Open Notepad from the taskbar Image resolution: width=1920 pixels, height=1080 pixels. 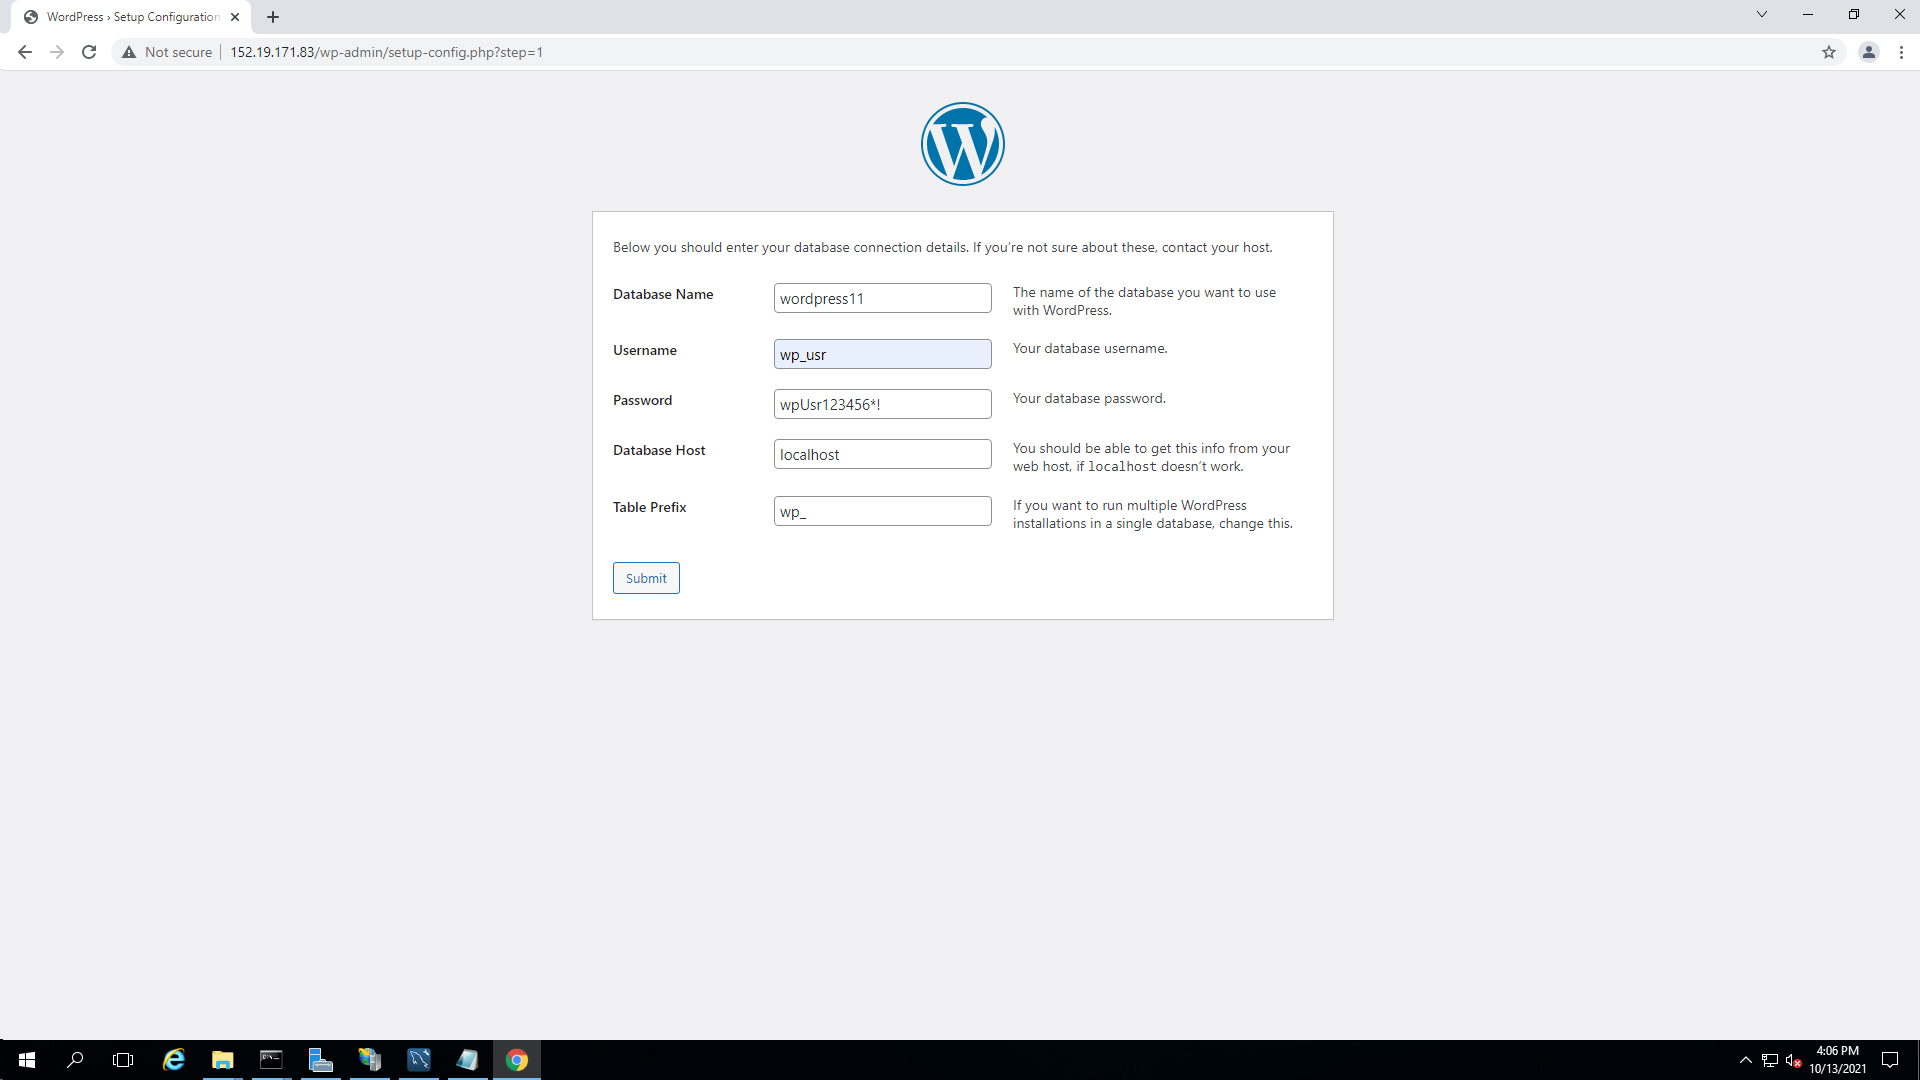(467, 1059)
